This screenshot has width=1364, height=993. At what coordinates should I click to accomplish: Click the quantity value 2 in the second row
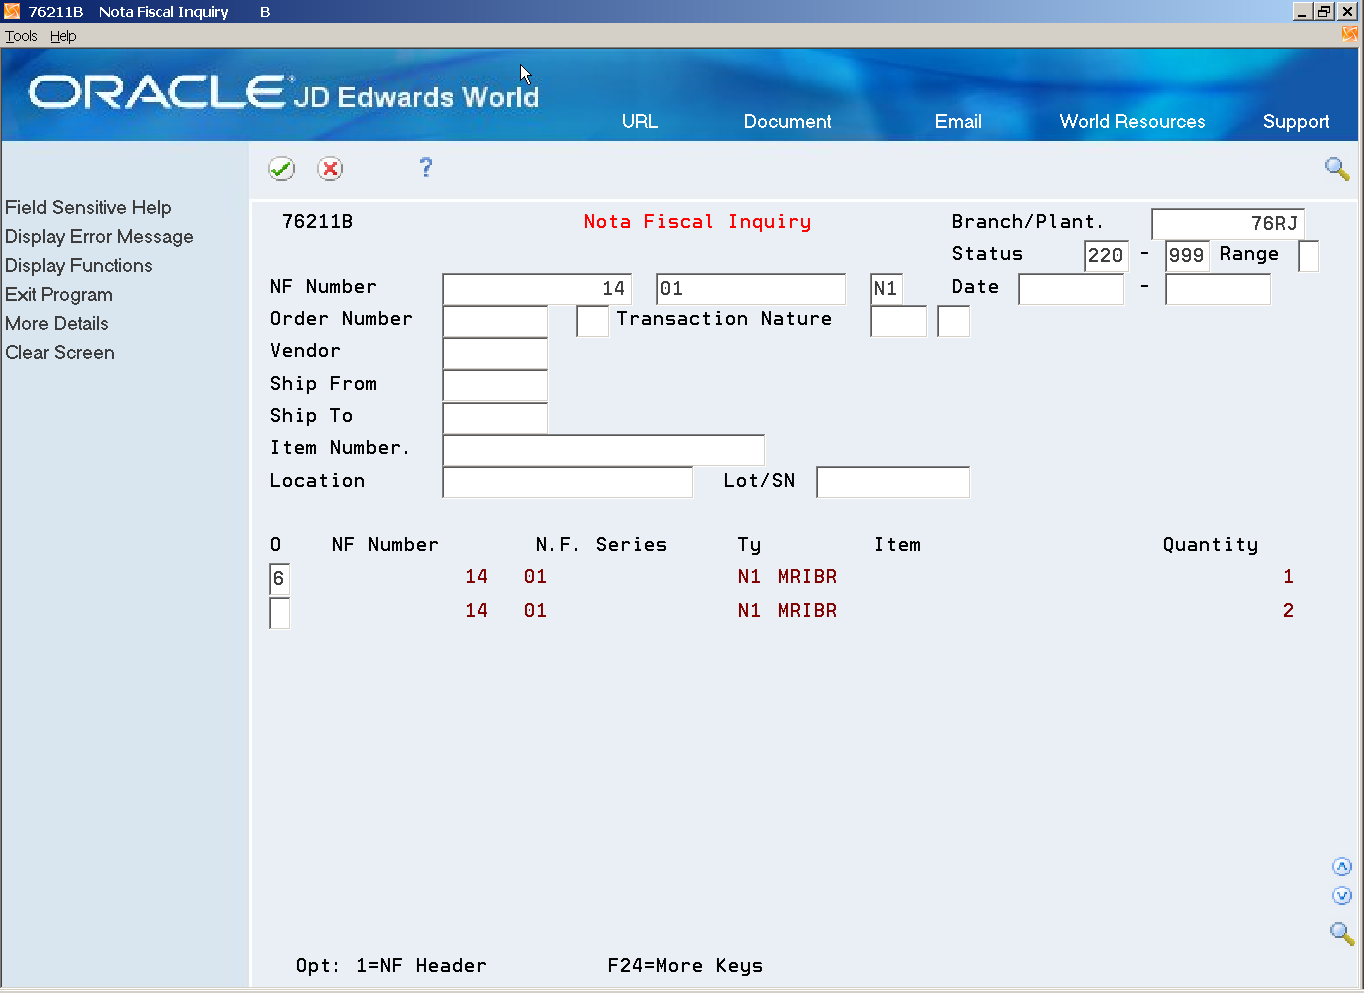tap(1288, 611)
